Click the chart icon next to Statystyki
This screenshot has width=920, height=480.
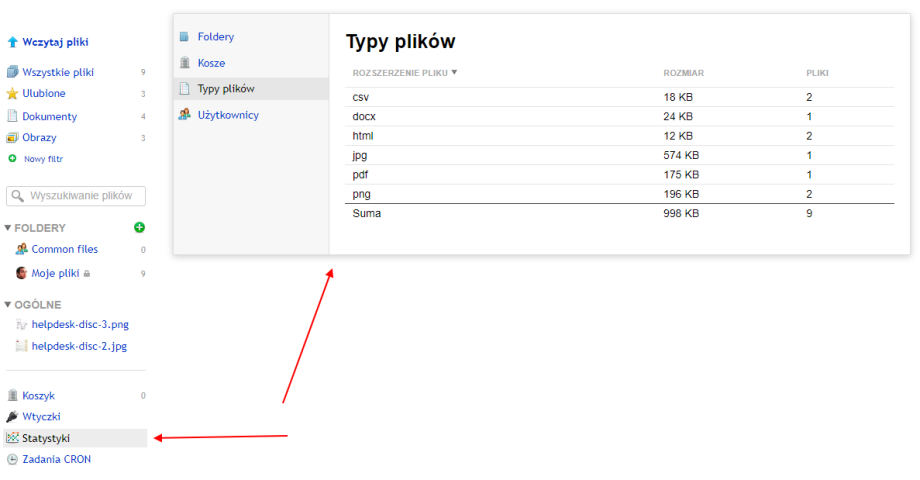coord(12,438)
